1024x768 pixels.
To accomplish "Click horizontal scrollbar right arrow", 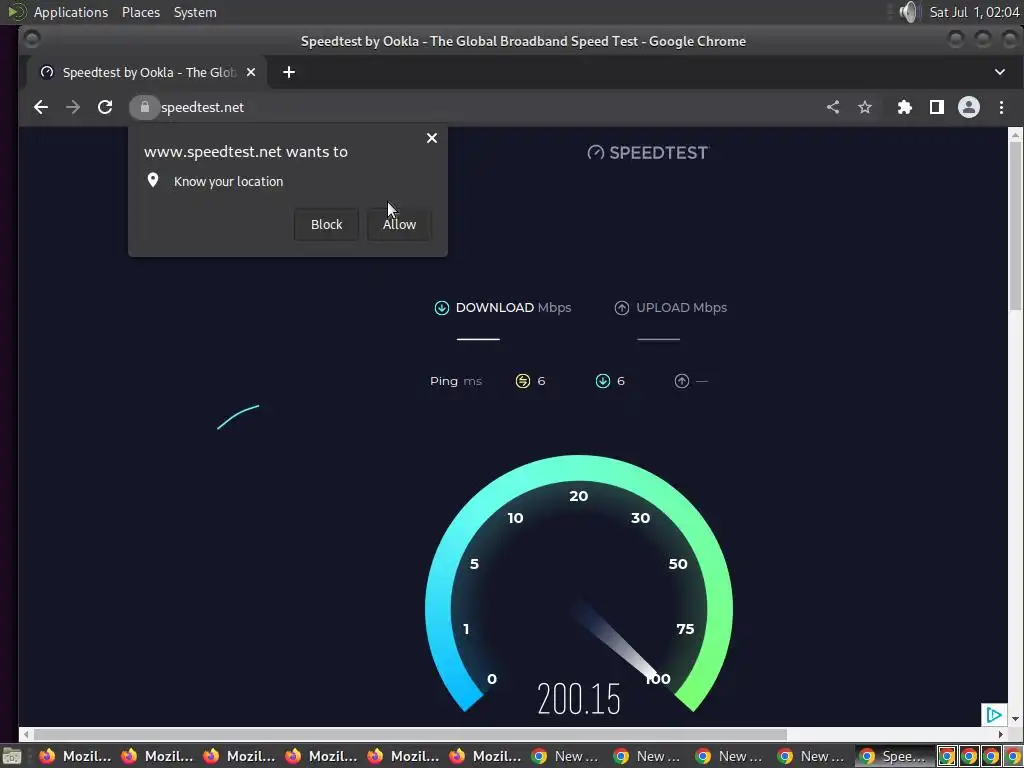I will point(1000,734).
